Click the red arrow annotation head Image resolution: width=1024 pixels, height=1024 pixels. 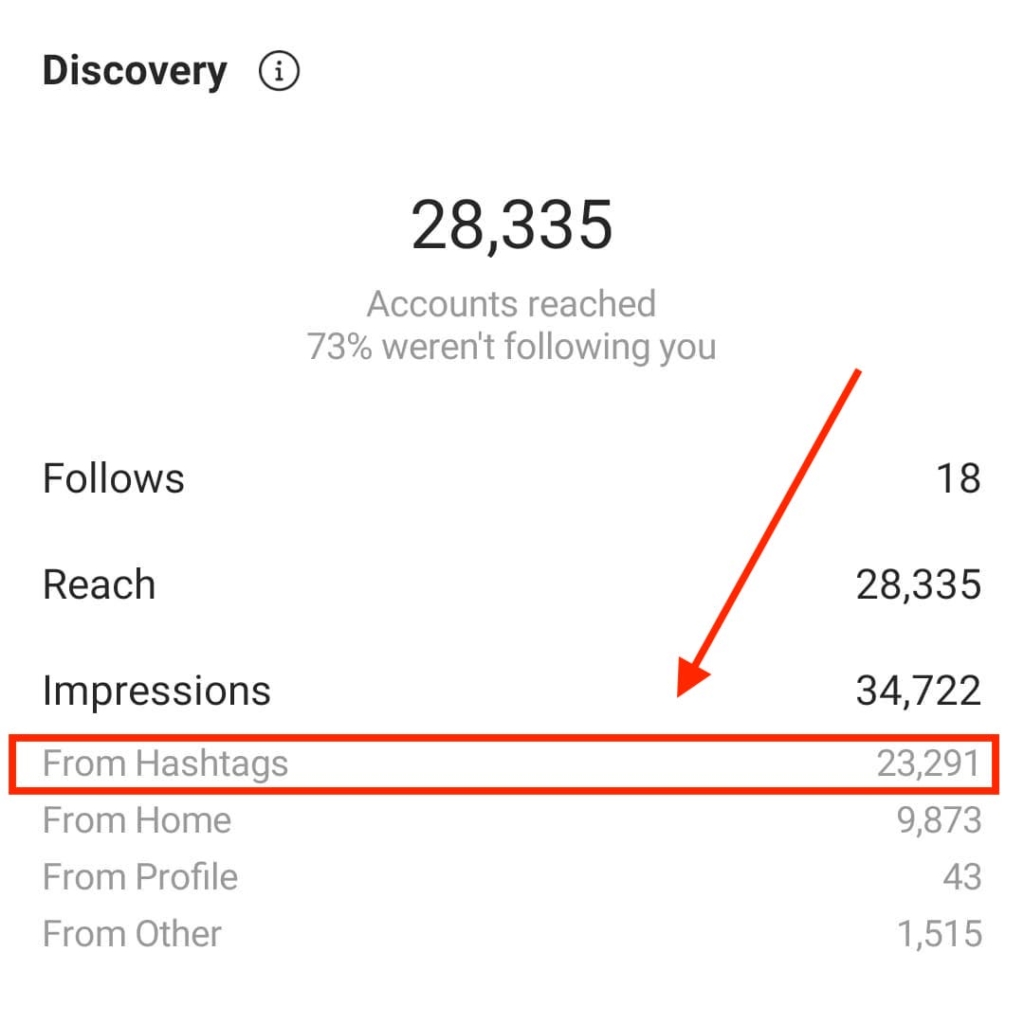point(691,676)
